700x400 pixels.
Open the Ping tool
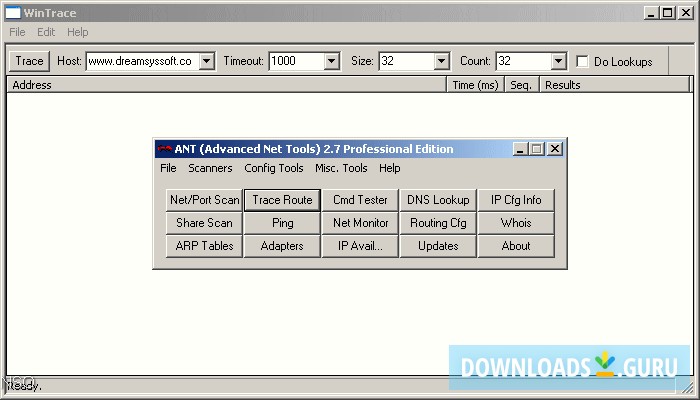click(x=282, y=223)
